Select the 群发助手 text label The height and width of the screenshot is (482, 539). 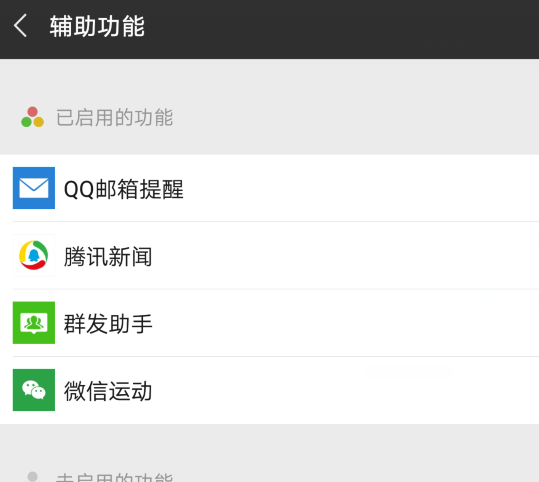[108, 324]
